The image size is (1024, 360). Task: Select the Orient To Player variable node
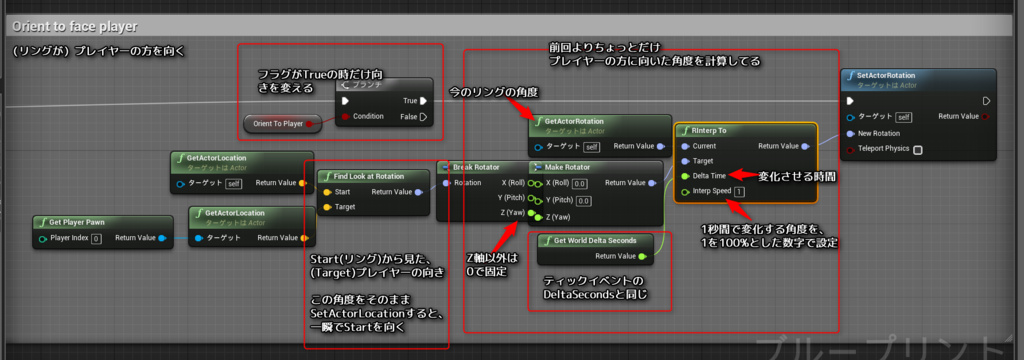282,123
